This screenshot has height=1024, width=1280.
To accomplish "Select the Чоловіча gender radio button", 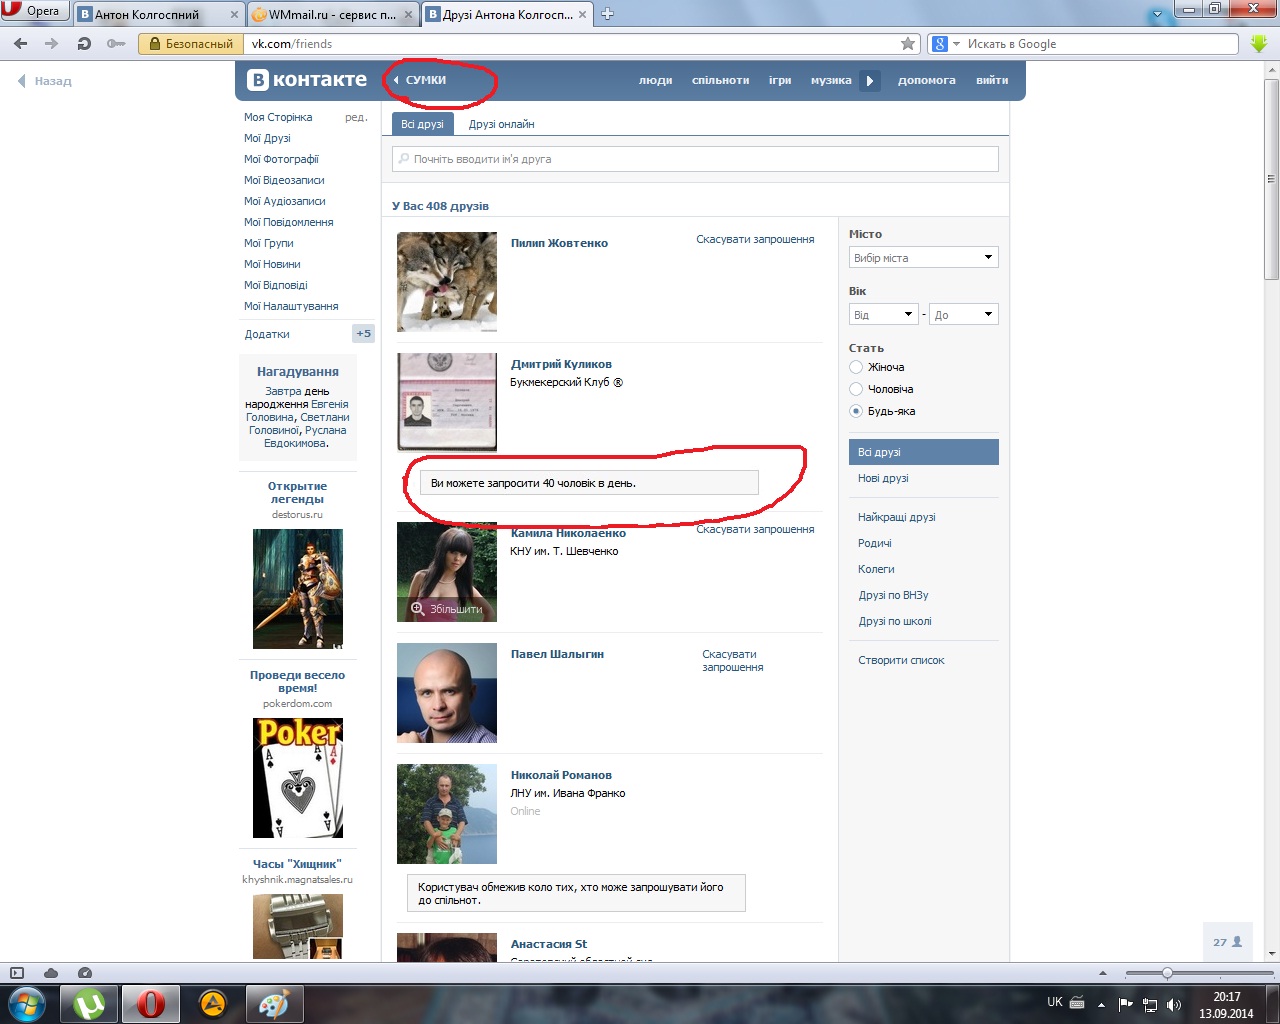I will [856, 389].
